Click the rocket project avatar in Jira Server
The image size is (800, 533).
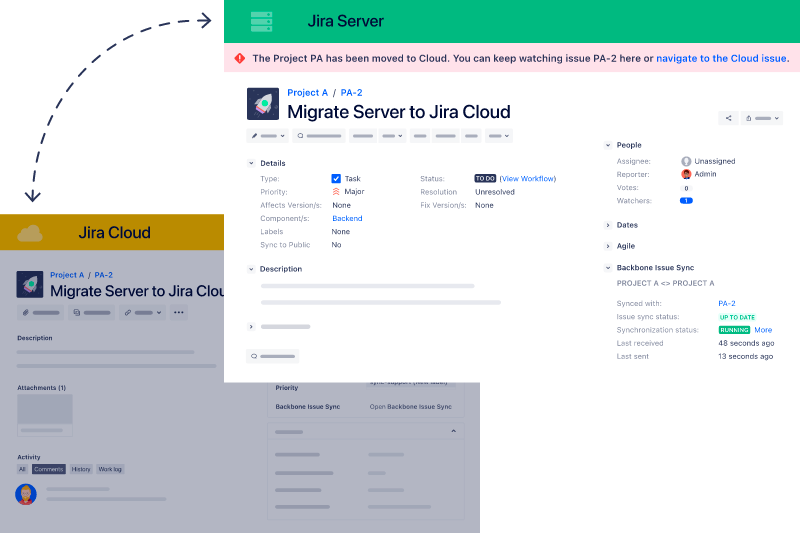pyautogui.click(x=263, y=104)
